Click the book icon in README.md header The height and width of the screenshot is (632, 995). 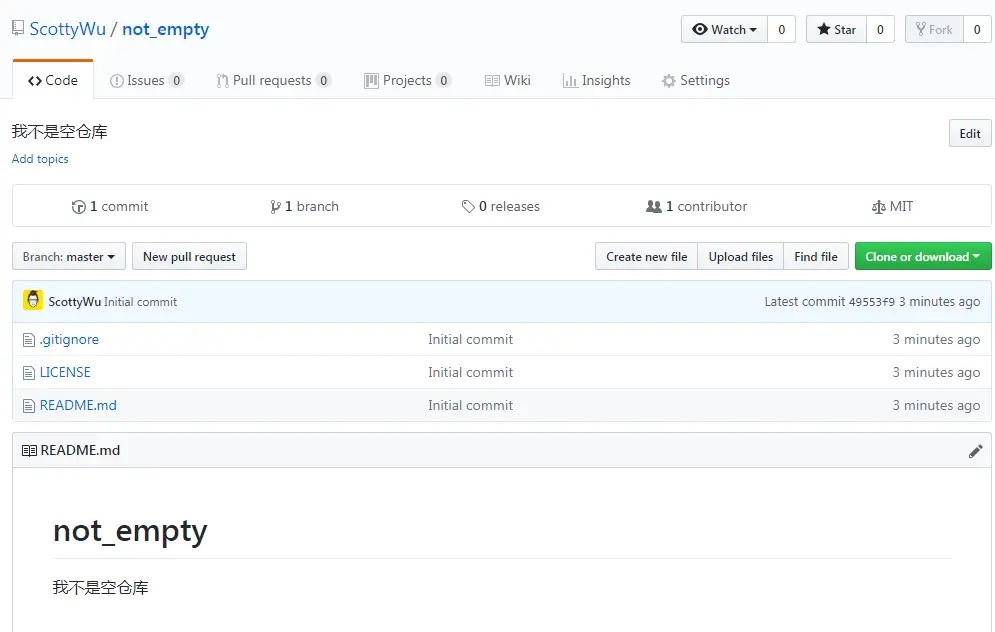29,451
